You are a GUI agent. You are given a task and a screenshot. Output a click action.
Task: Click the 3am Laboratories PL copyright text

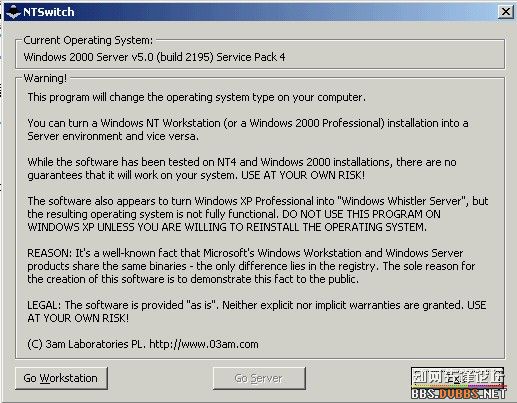coord(86,344)
